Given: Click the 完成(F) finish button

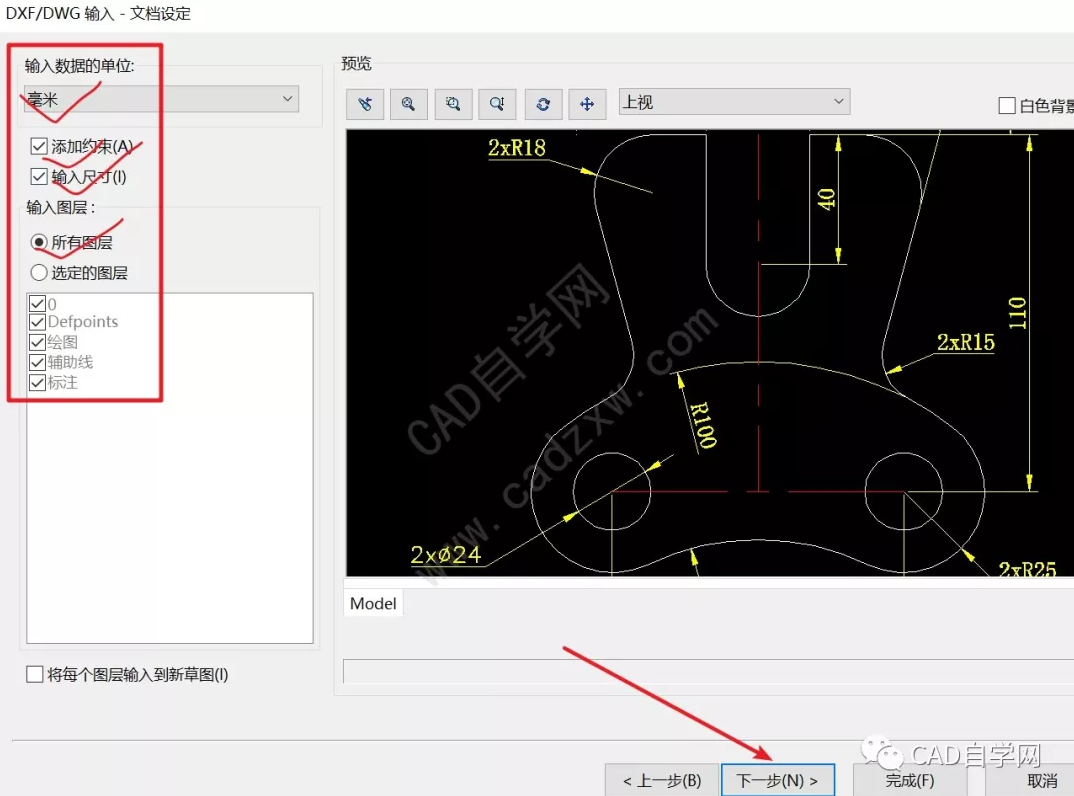Looking at the screenshot, I should 909,780.
